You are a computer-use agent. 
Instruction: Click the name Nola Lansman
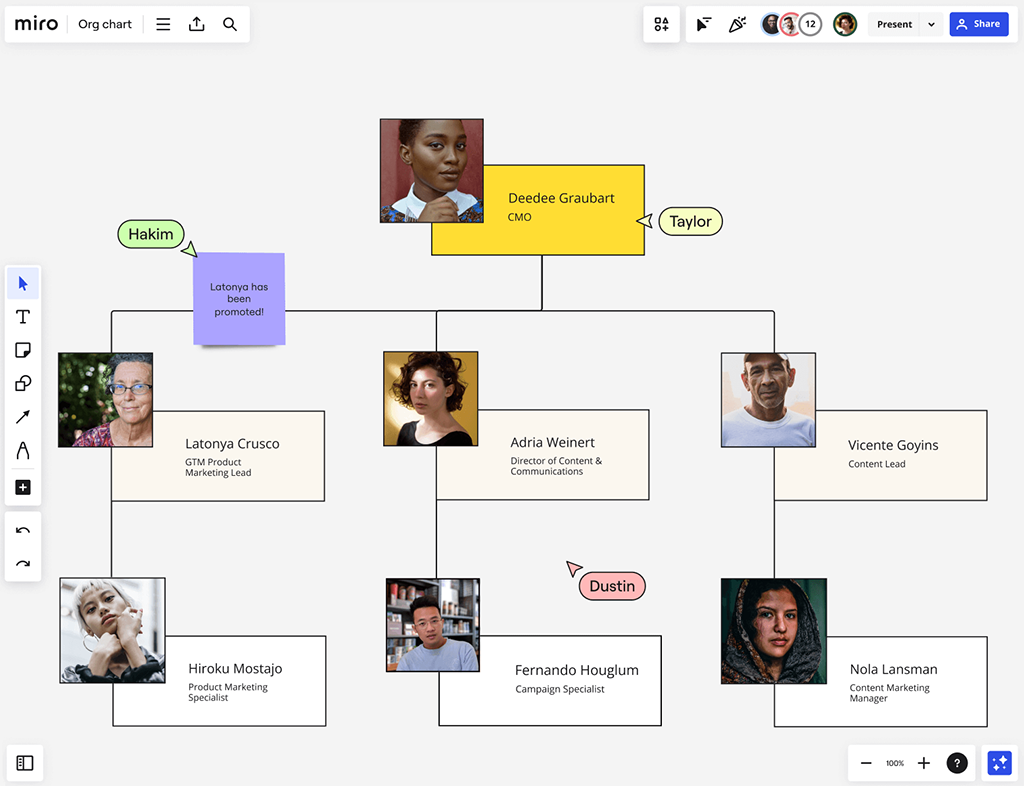[x=893, y=669]
